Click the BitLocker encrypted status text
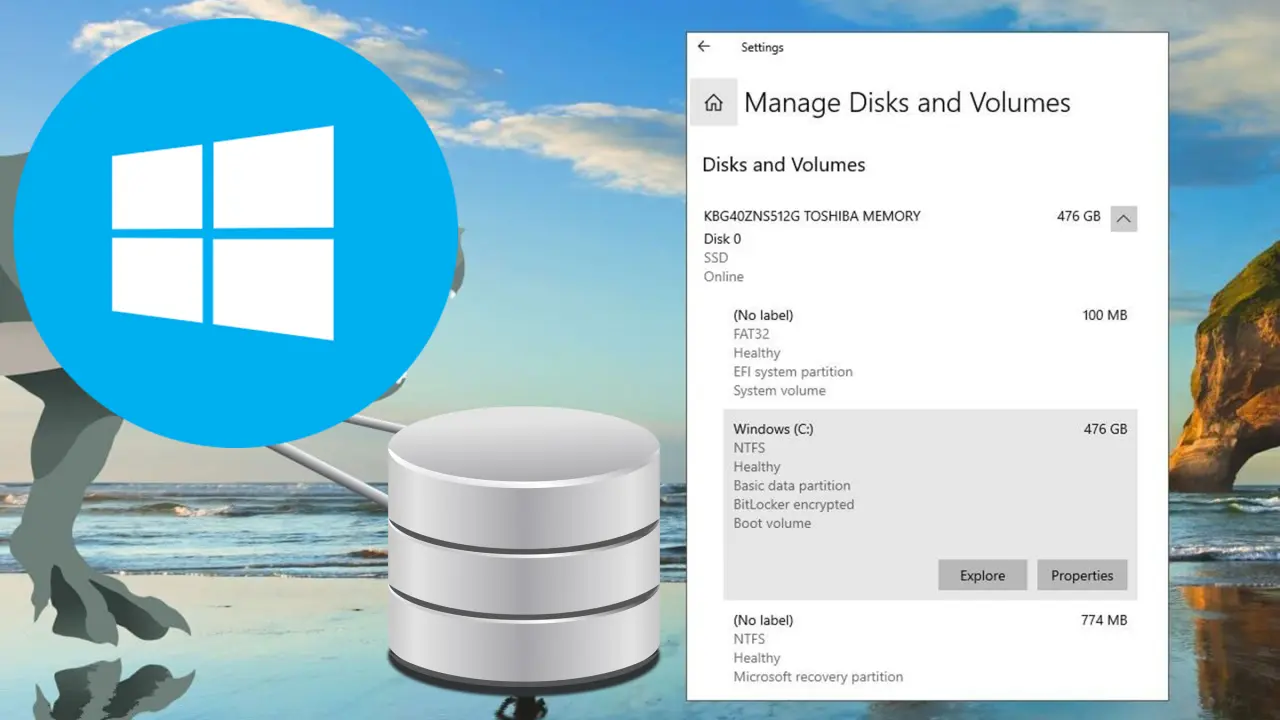The image size is (1280, 720). pyautogui.click(x=793, y=505)
